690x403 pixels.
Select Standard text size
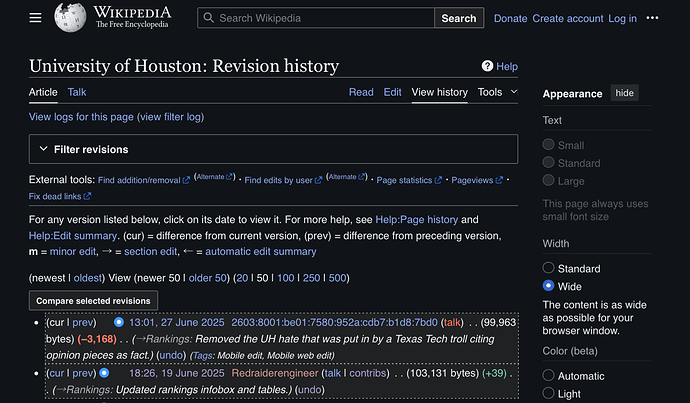(548, 162)
